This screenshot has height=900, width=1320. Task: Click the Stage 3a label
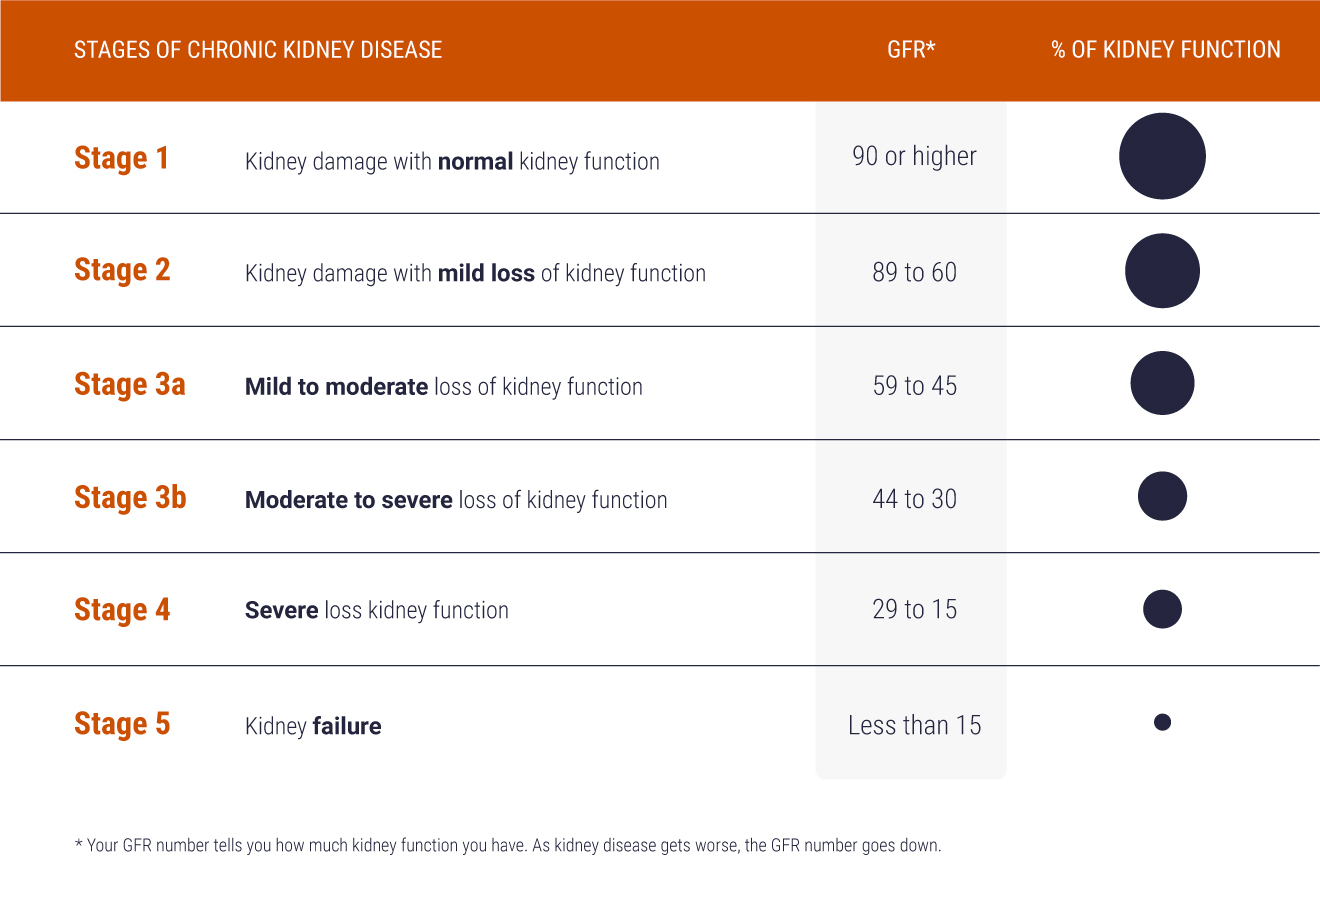[130, 384]
